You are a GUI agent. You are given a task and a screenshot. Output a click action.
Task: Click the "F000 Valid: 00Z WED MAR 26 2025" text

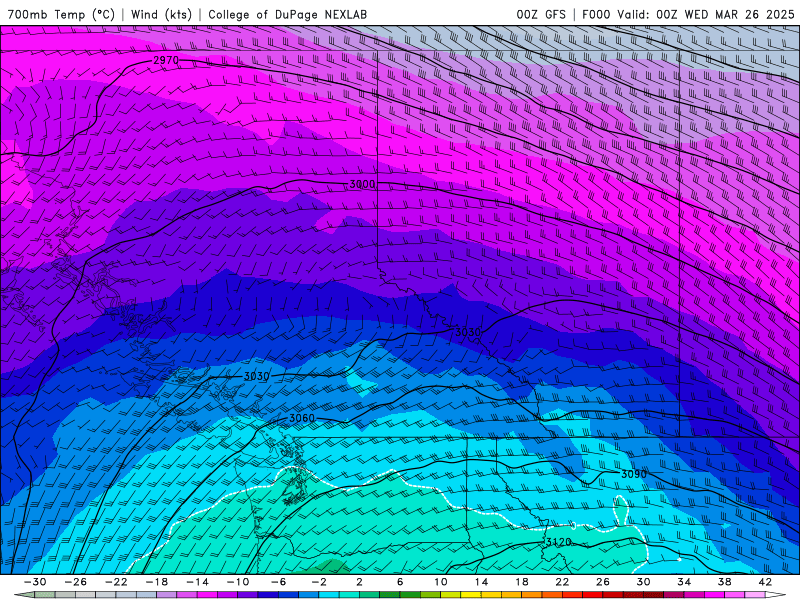click(688, 14)
